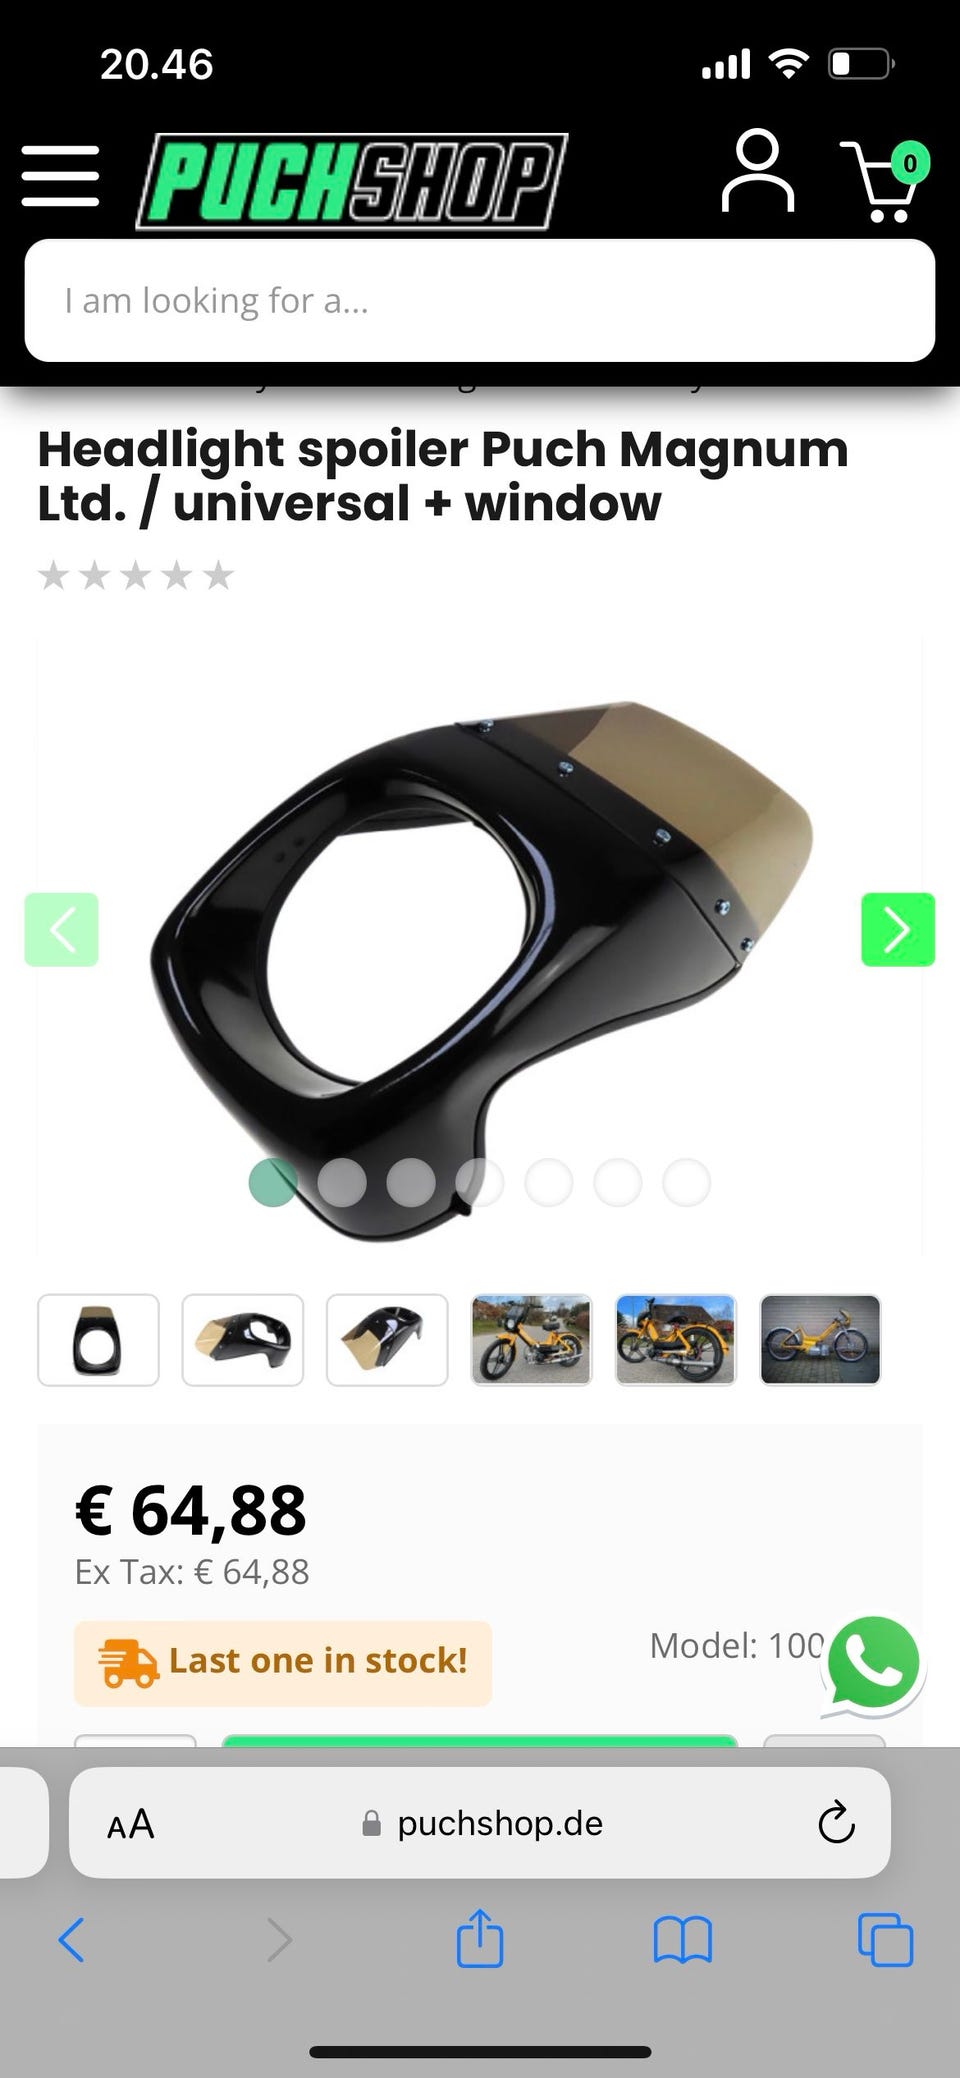Select the second carousel dot

[x=342, y=1183]
